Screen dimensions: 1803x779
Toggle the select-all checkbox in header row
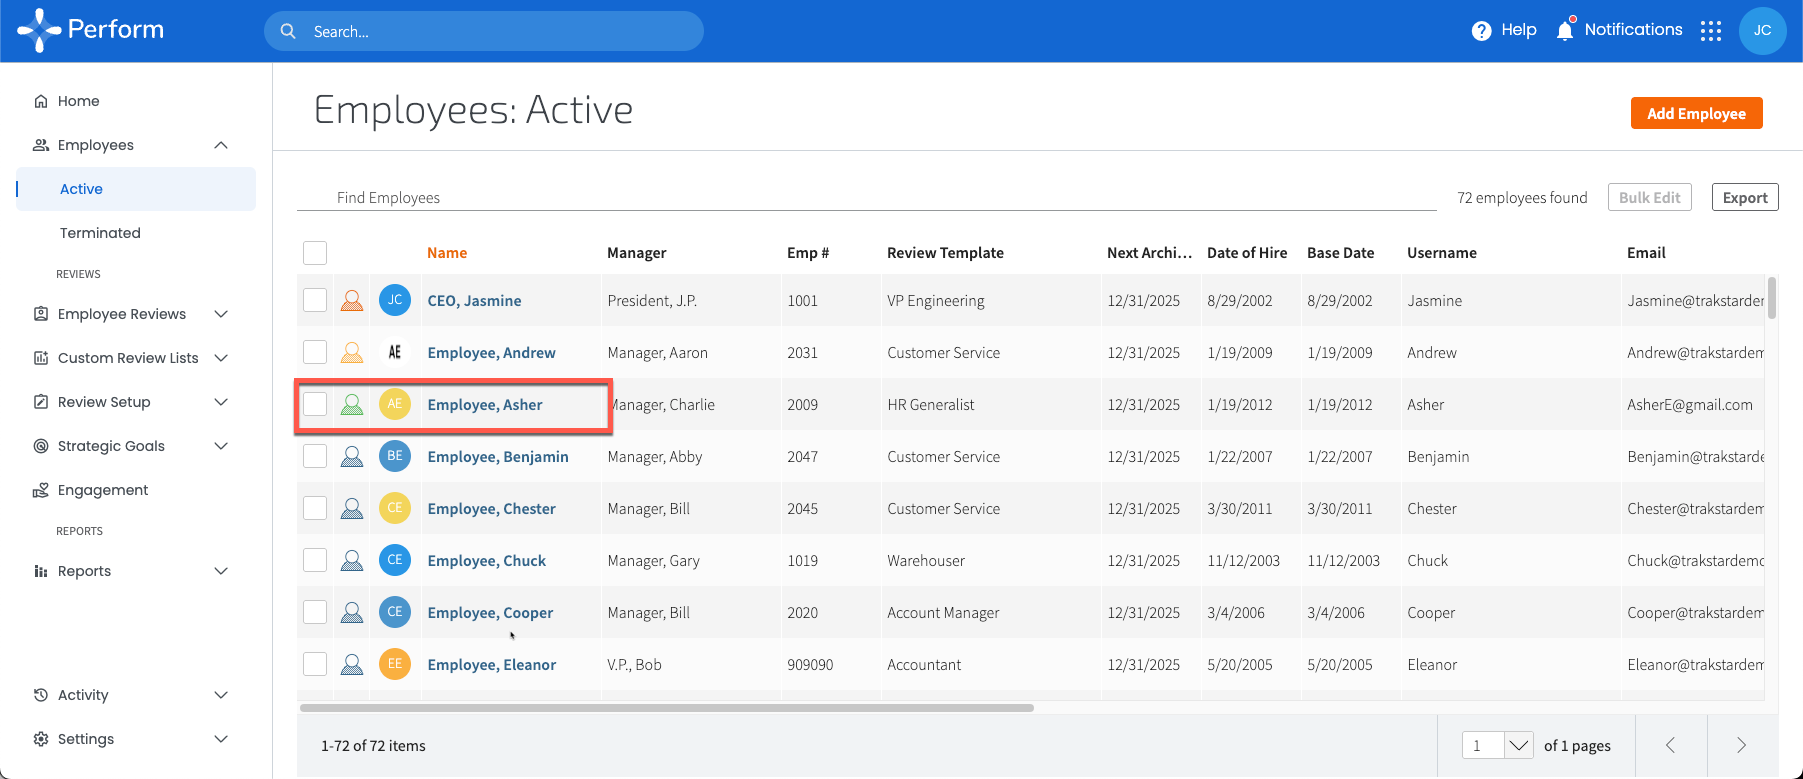[x=315, y=253]
